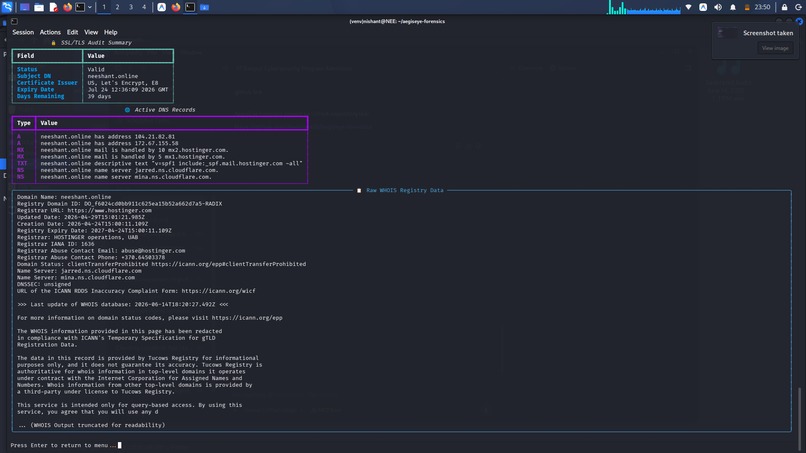Click the jarred.ns.cloudflare.com DNS record
The height and width of the screenshot is (453, 806).
129,170
